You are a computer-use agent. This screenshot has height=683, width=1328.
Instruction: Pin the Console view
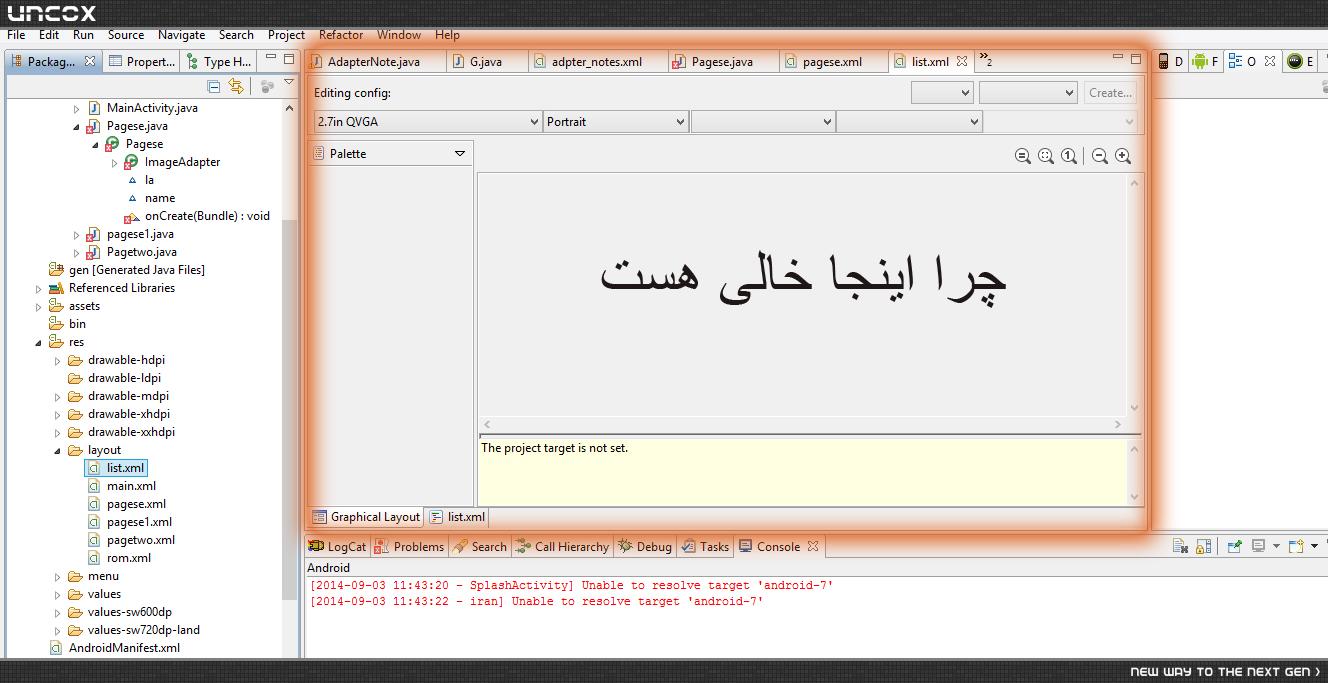[1235, 546]
